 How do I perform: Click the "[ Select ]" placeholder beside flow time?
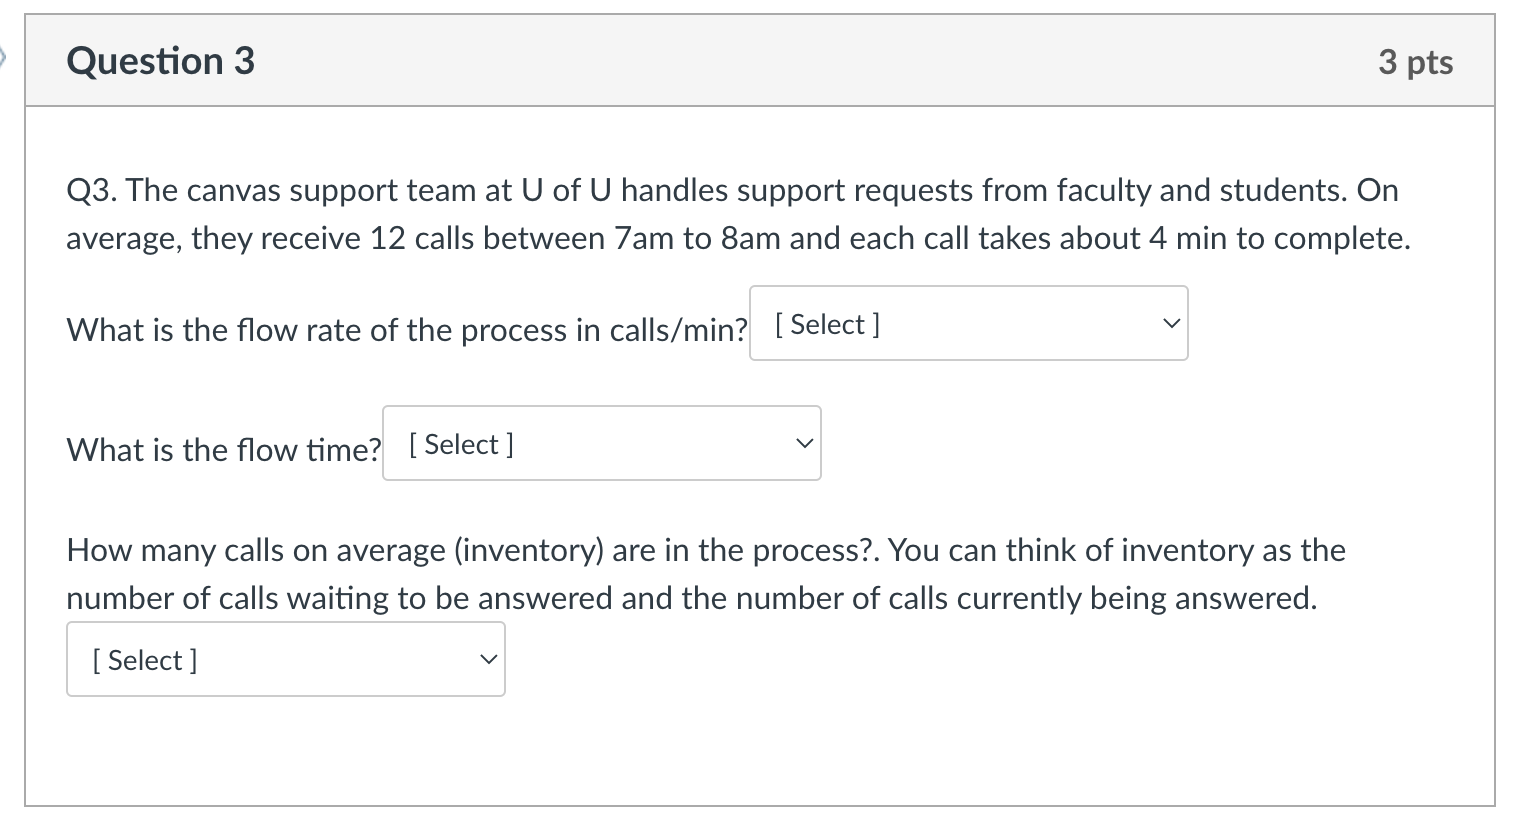pos(461,445)
